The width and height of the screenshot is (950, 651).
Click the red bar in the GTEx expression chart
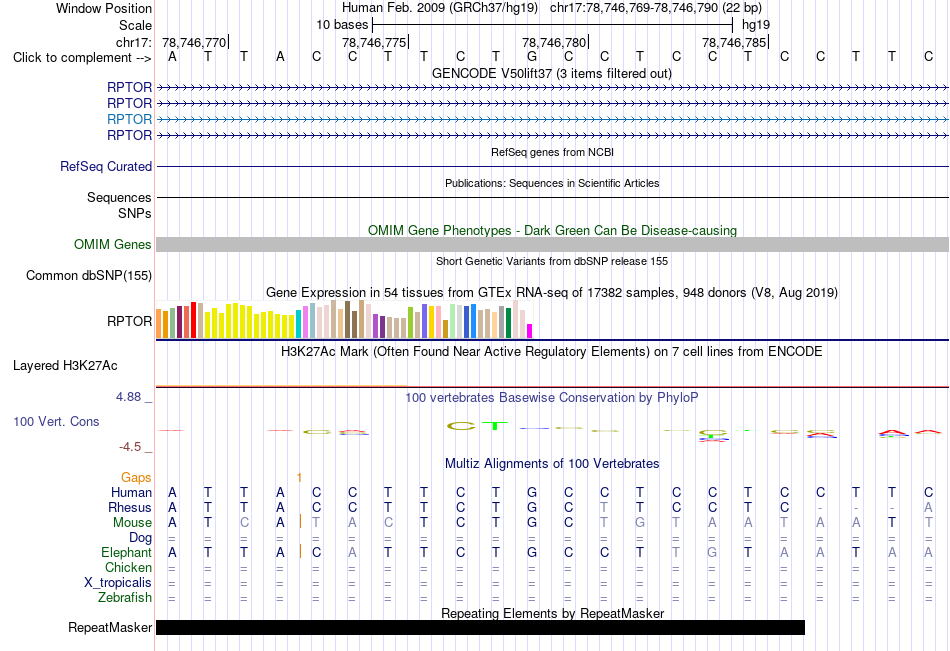tap(193, 320)
